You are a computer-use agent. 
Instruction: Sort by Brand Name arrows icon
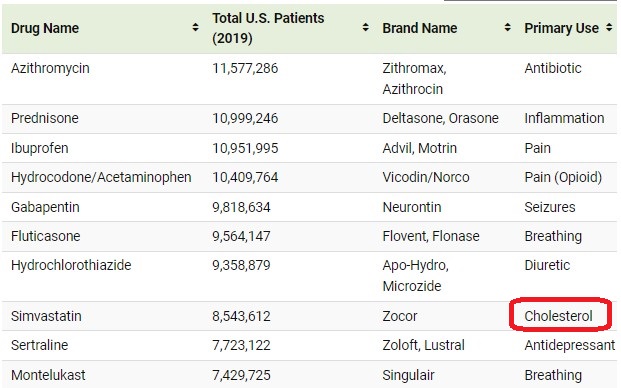507,27
